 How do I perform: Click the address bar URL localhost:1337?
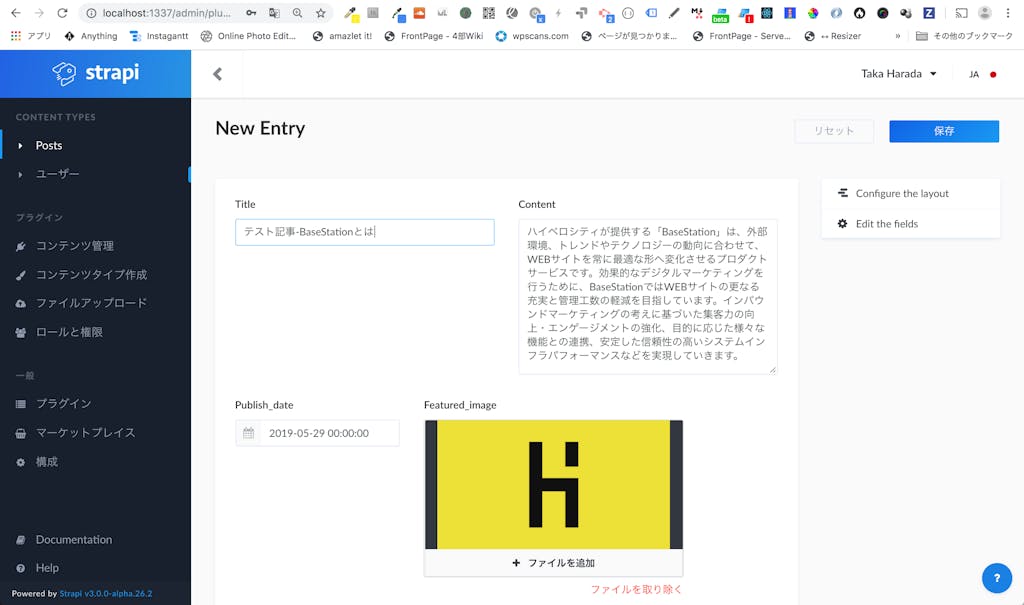[x=166, y=13]
